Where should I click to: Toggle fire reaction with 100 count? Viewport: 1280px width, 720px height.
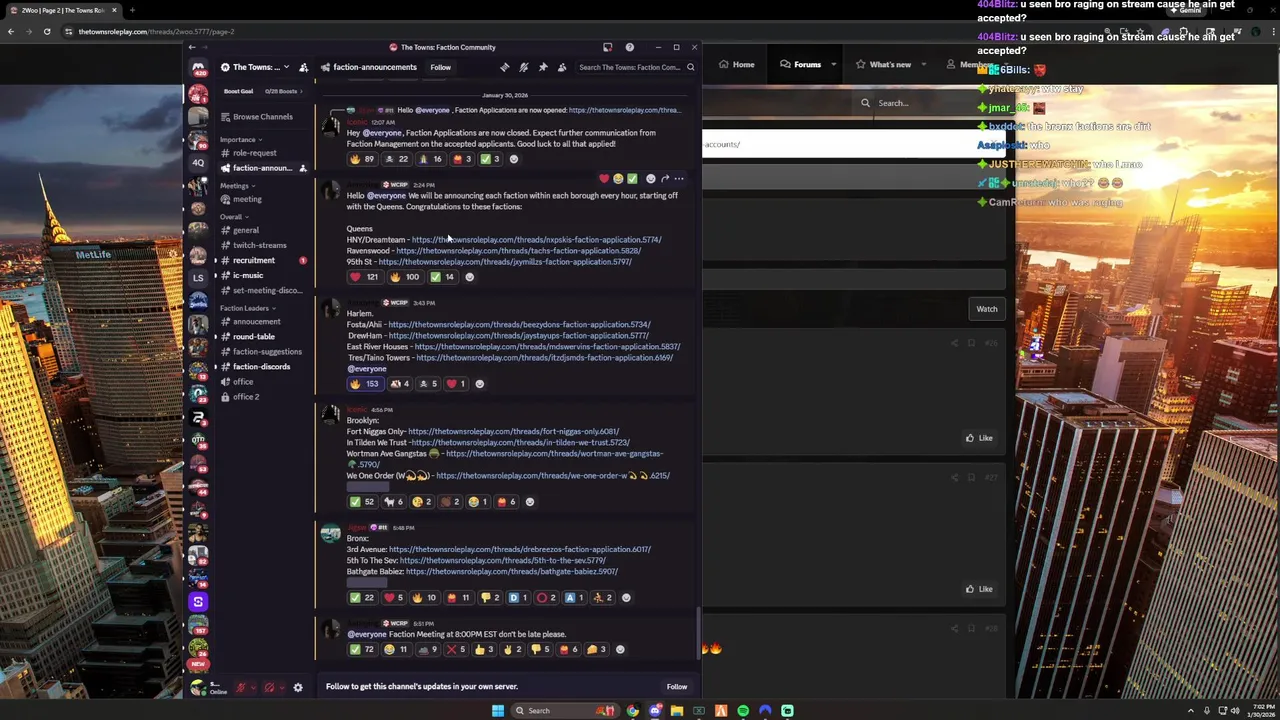405,277
